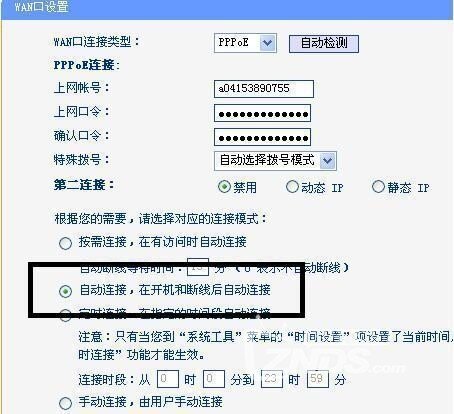Click the 连接时段 start minute field
The height and width of the screenshot is (414, 454).
point(214,379)
